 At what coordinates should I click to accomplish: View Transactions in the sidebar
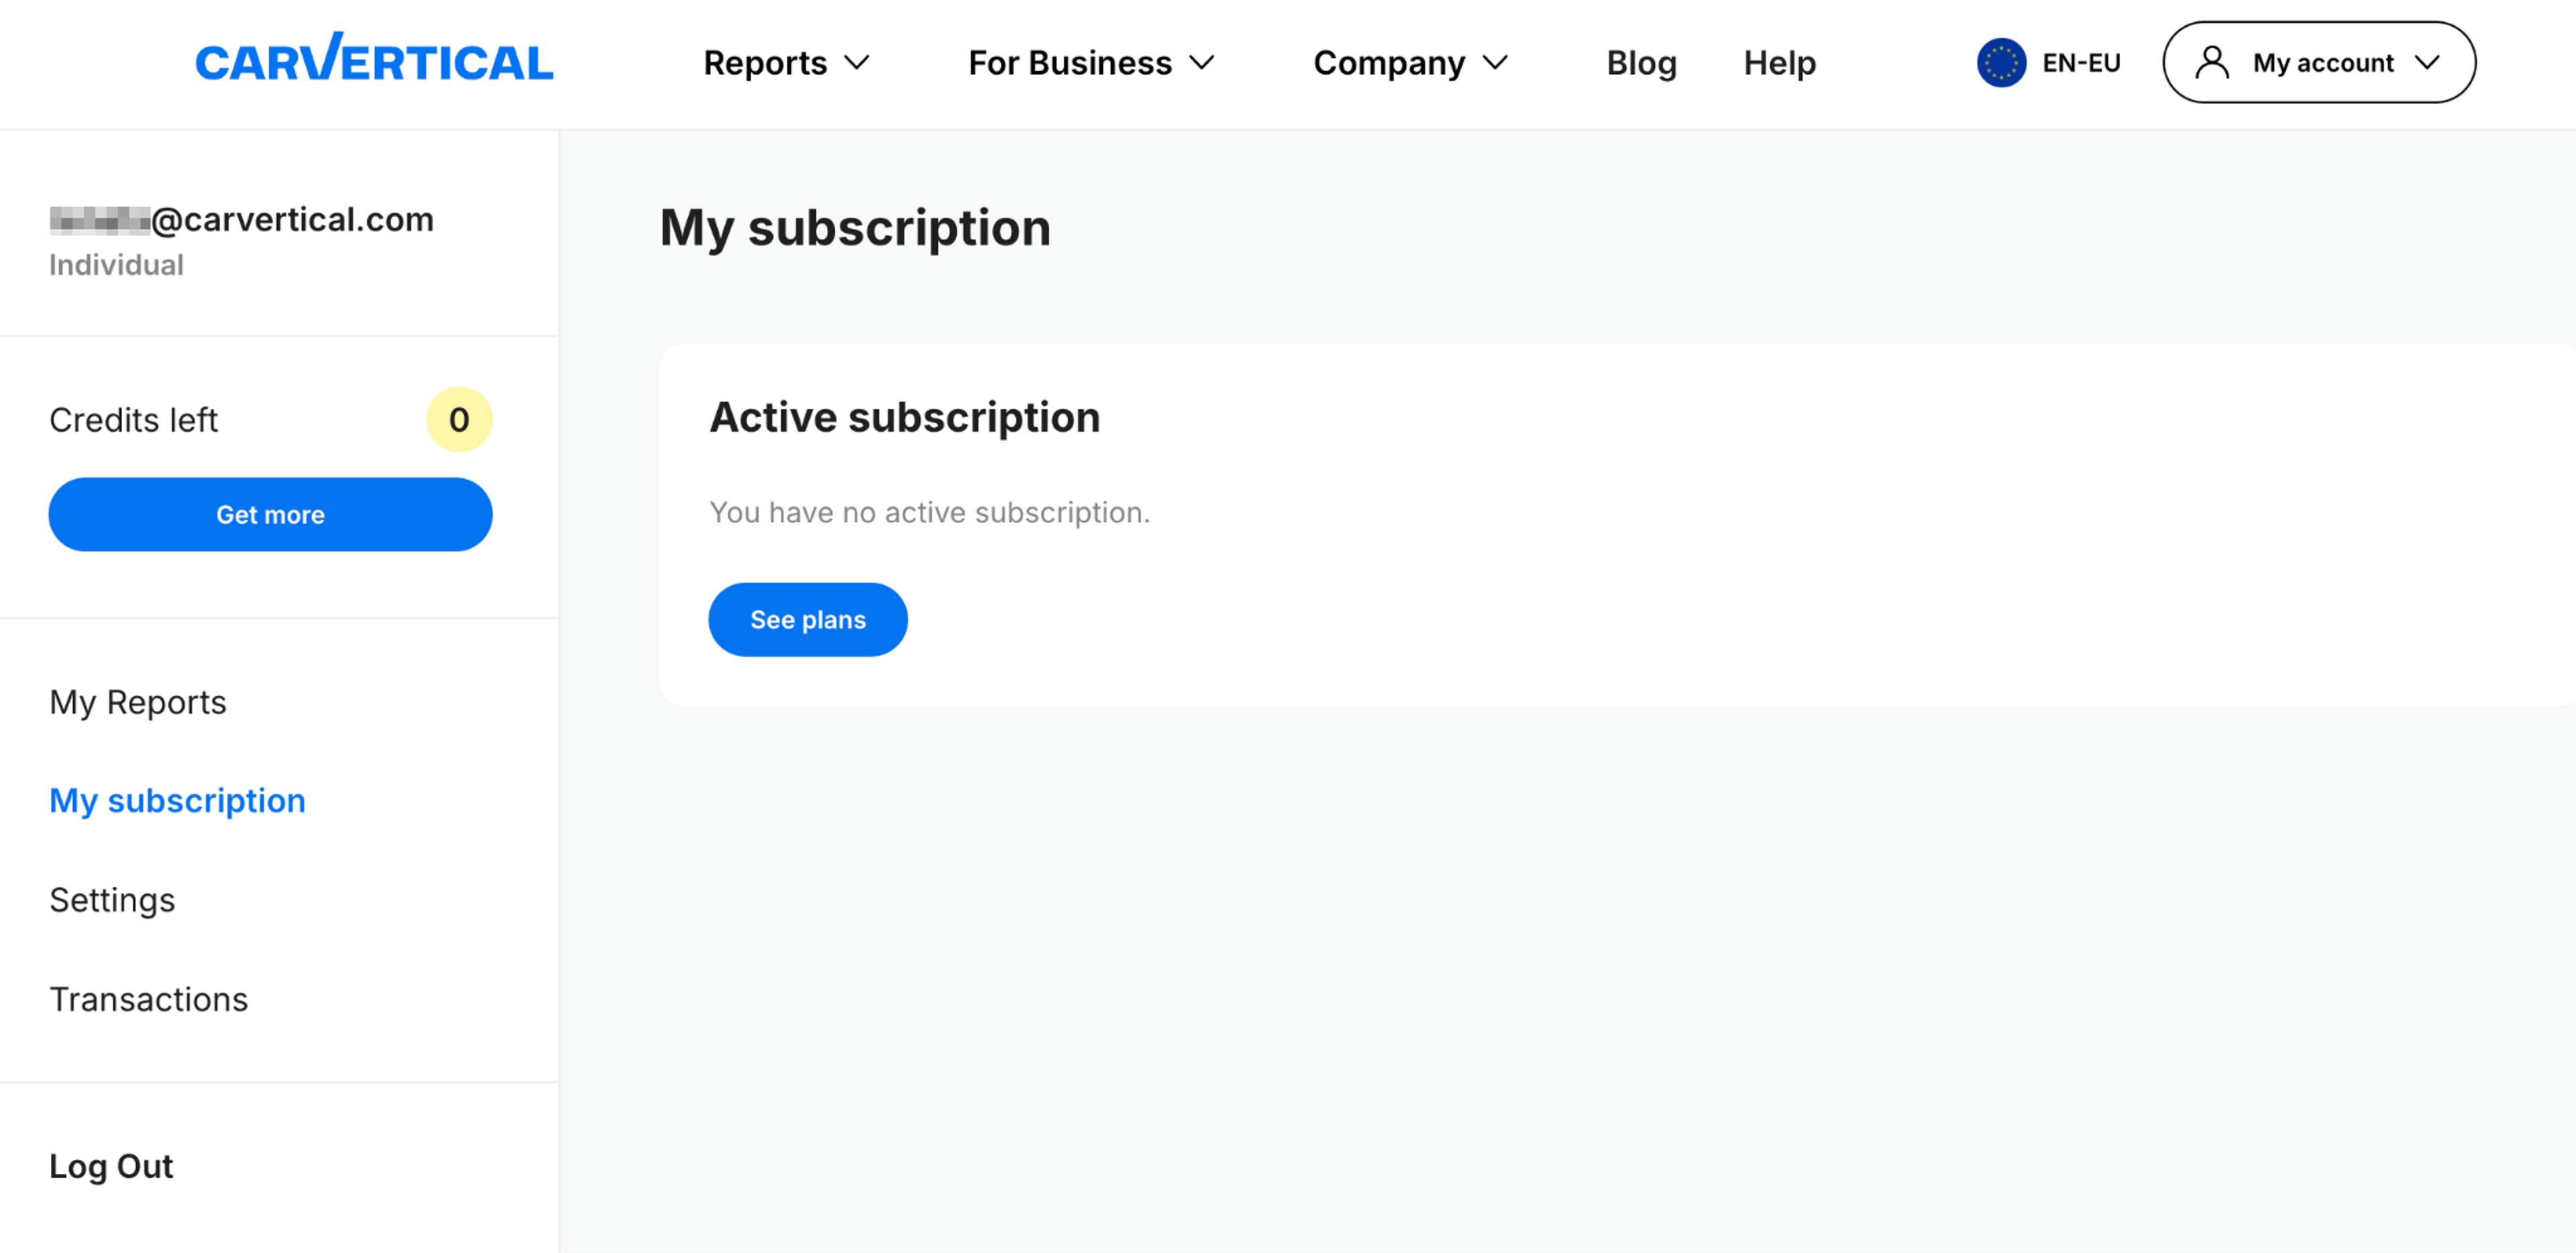[149, 999]
